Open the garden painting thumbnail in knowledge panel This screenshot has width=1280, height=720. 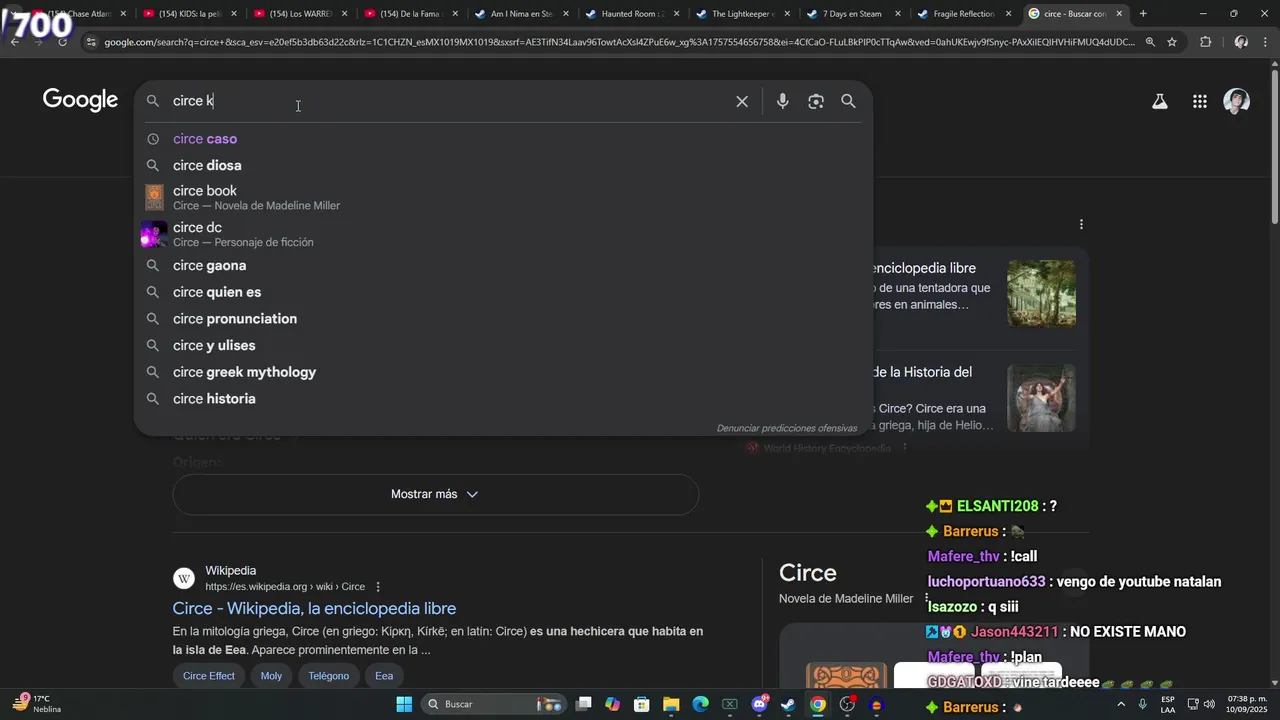(1041, 293)
